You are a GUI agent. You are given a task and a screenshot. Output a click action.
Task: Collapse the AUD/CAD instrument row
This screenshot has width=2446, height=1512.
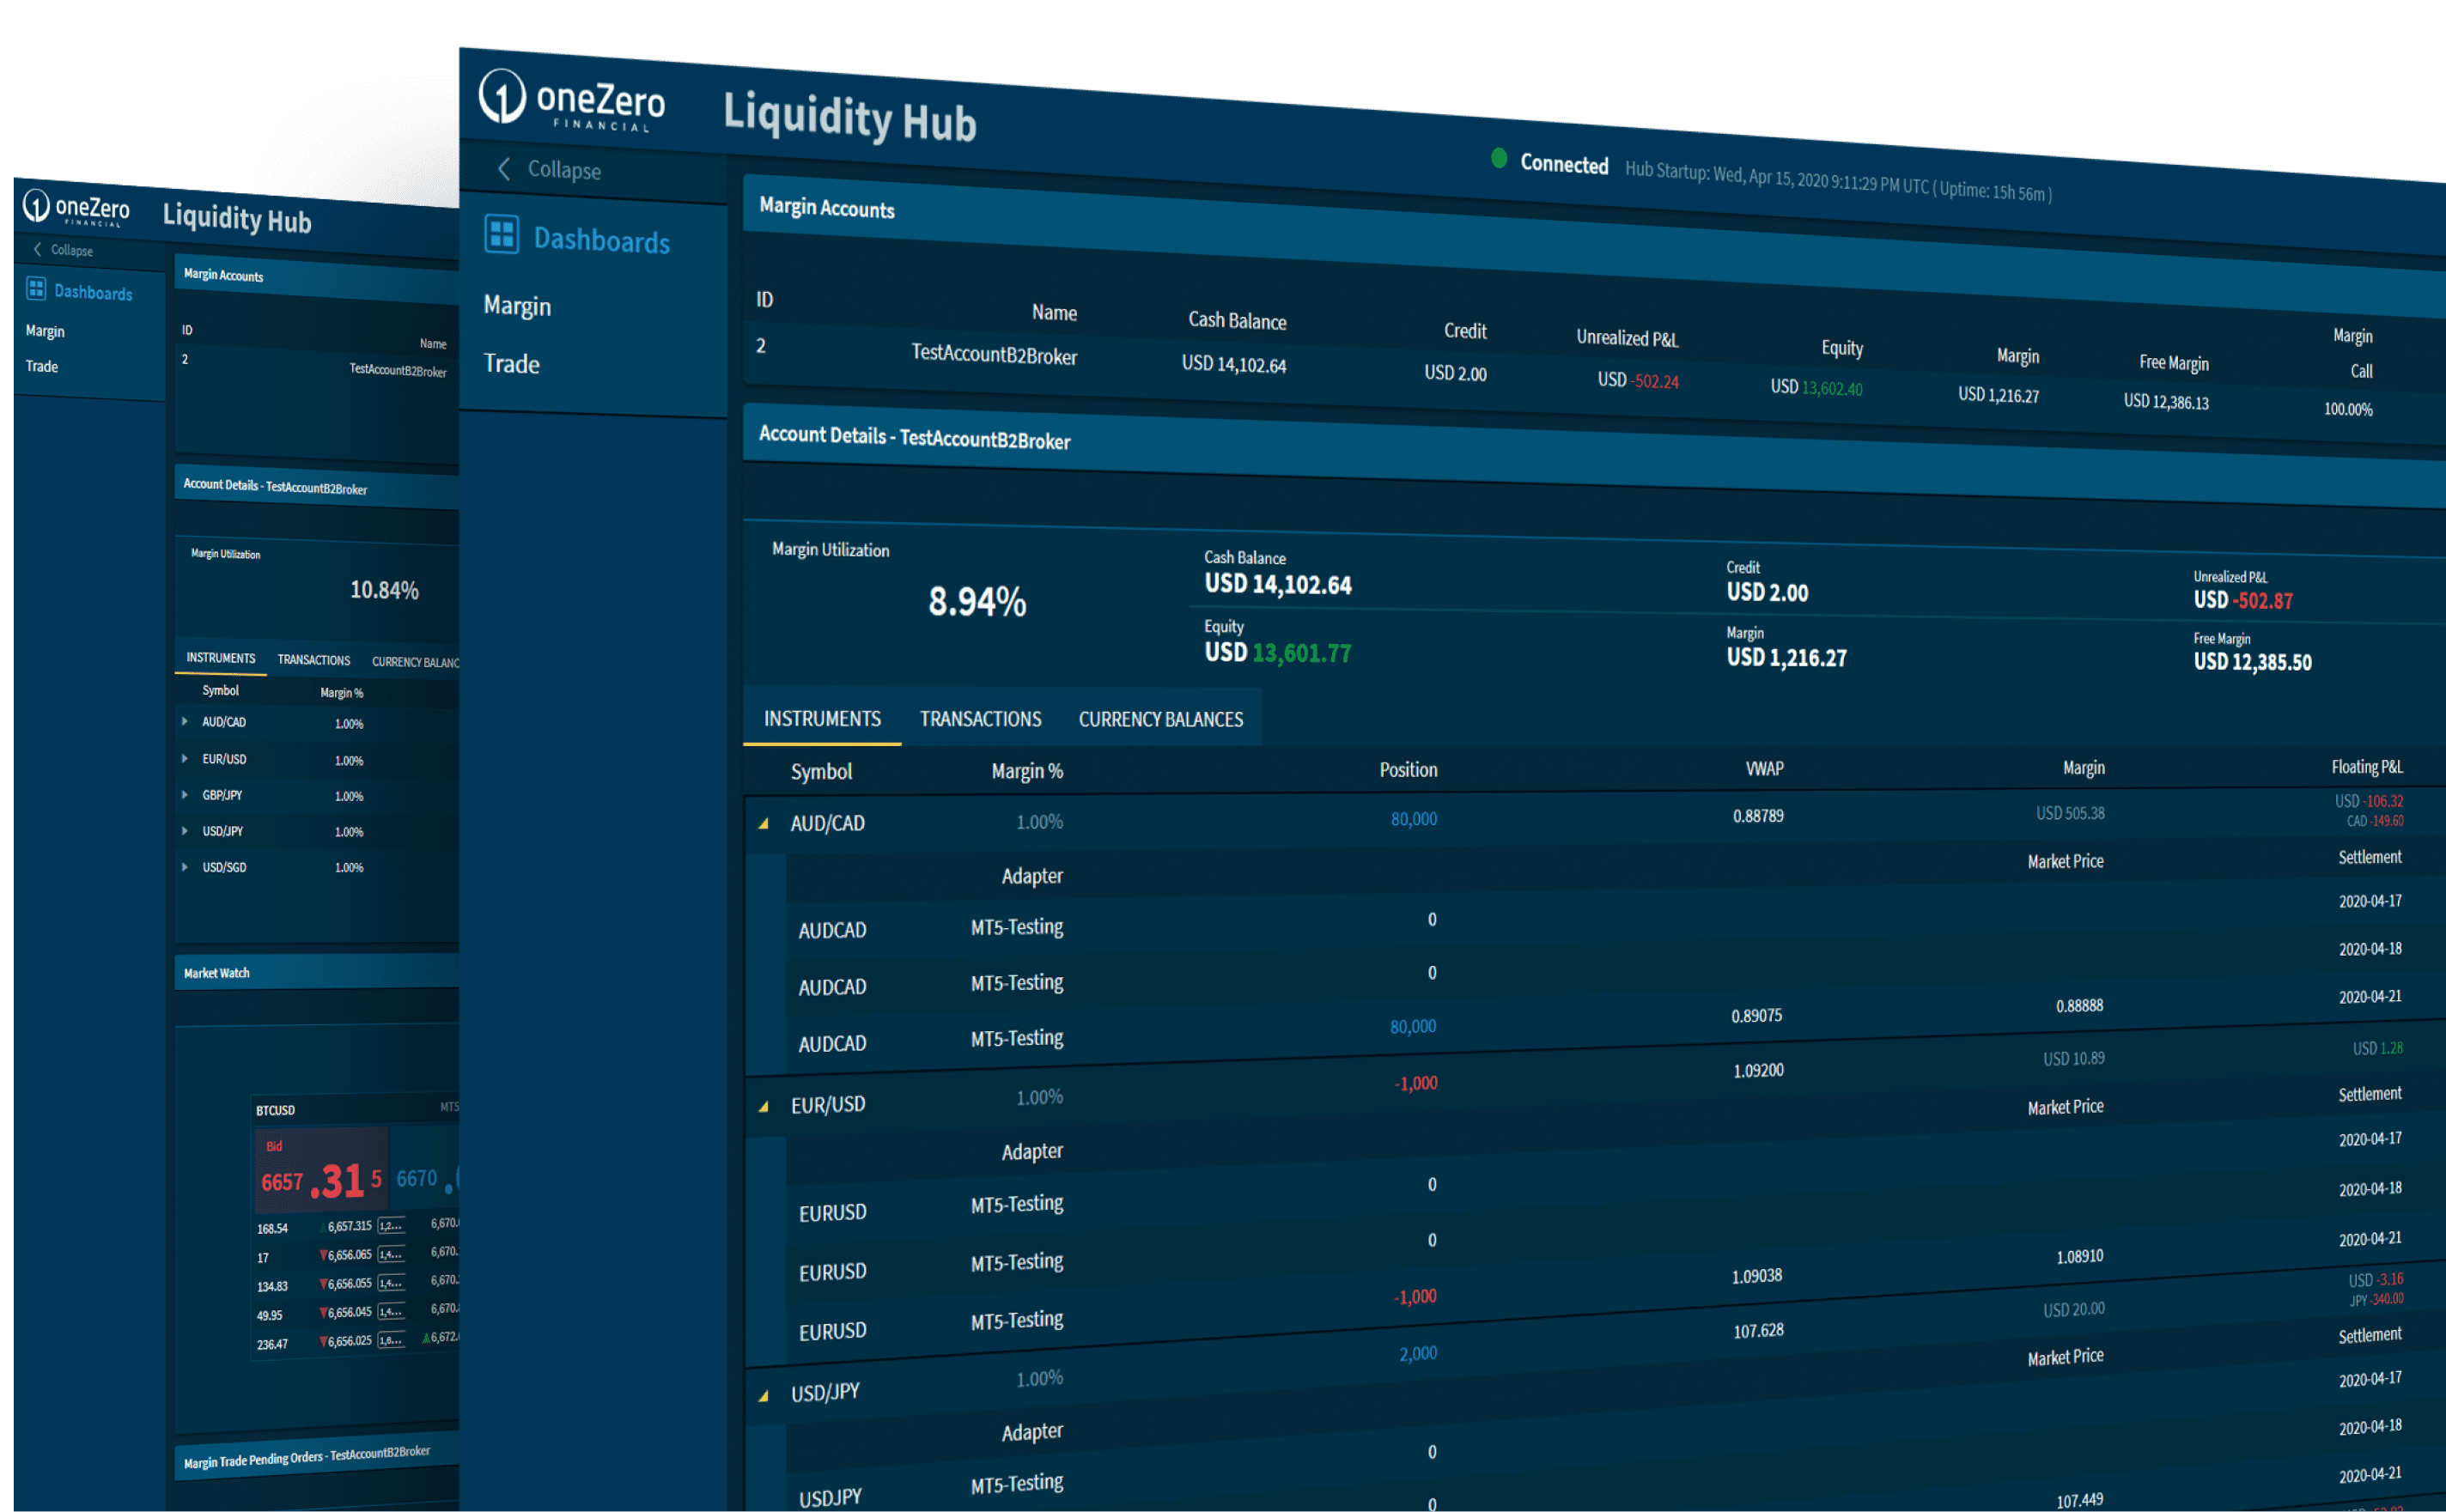(764, 823)
